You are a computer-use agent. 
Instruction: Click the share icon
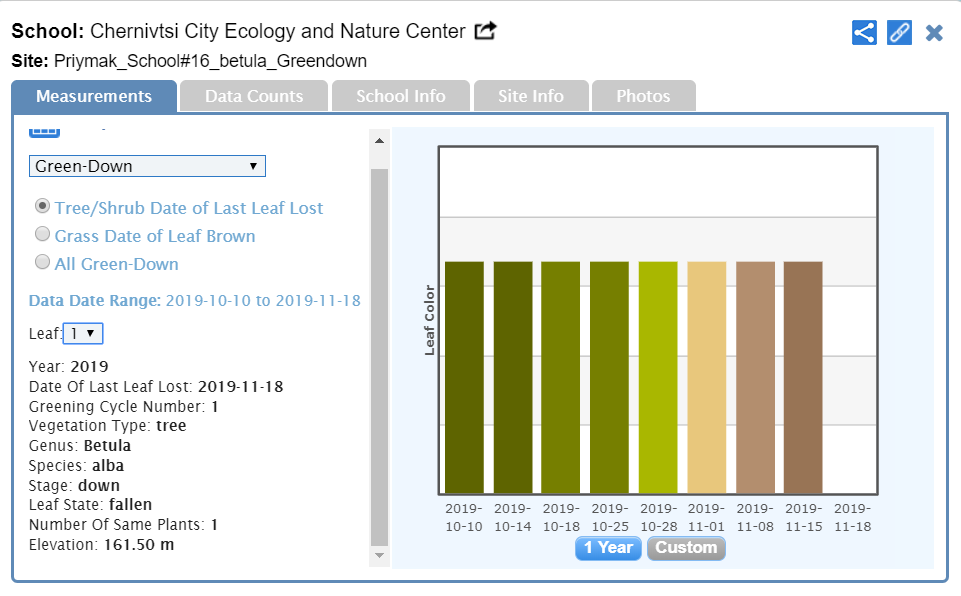tap(864, 32)
